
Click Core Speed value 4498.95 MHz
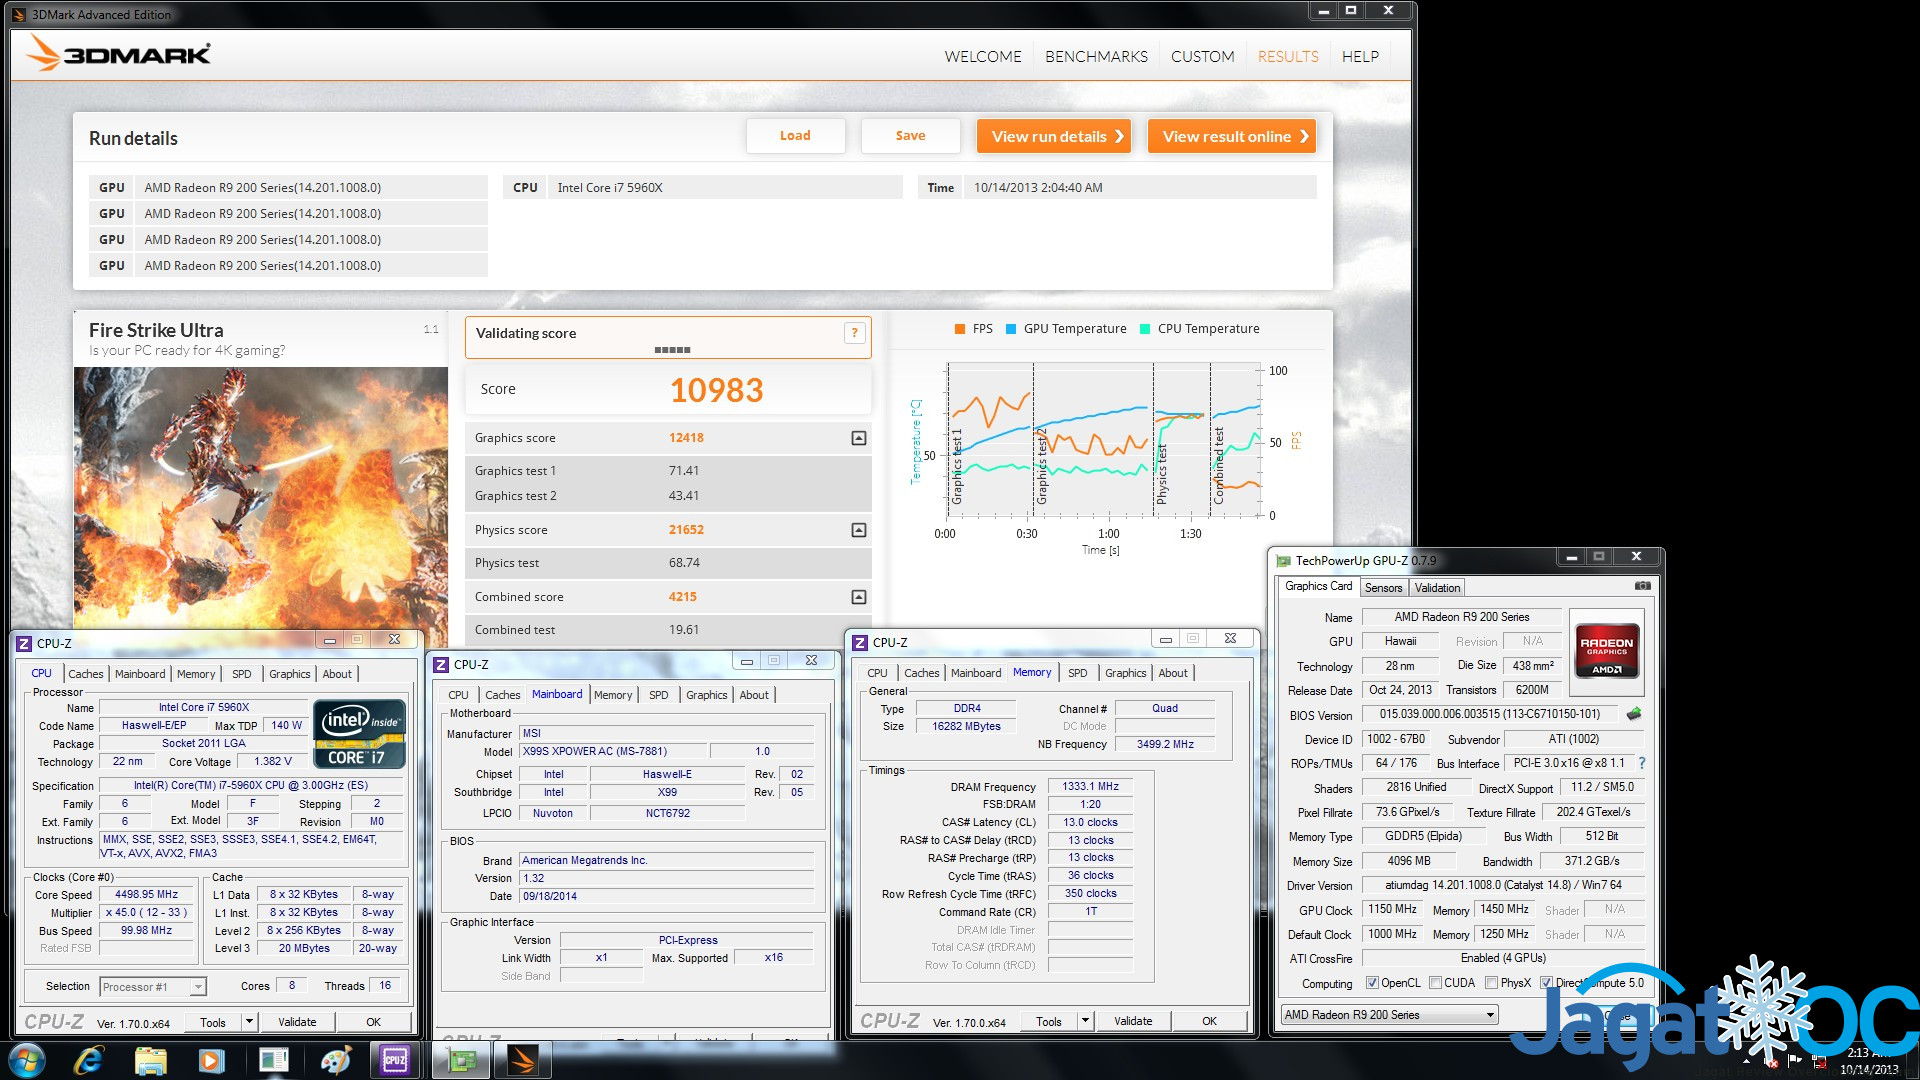[x=147, y=895]
